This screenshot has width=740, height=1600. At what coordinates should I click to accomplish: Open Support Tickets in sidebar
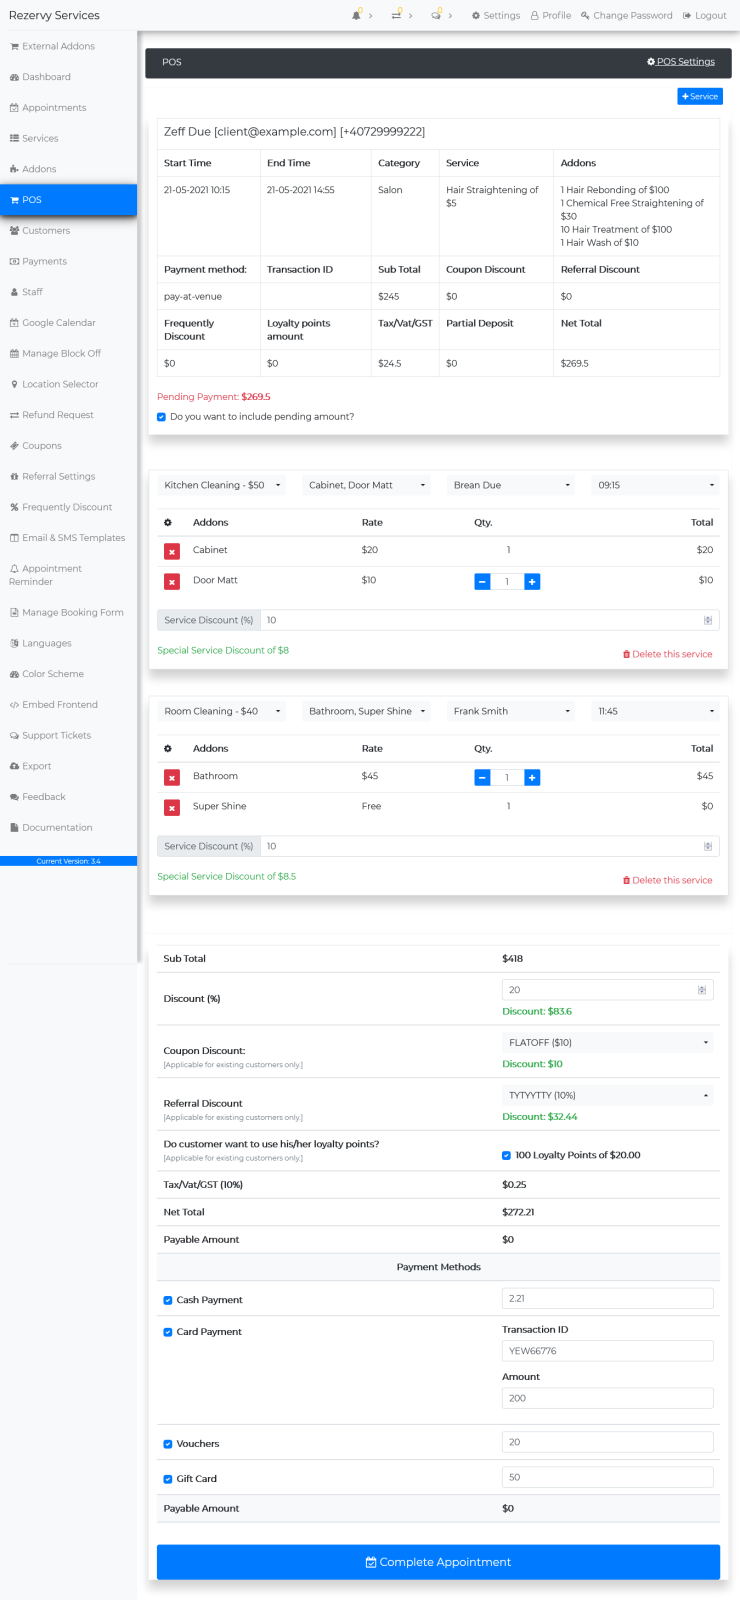50,736
